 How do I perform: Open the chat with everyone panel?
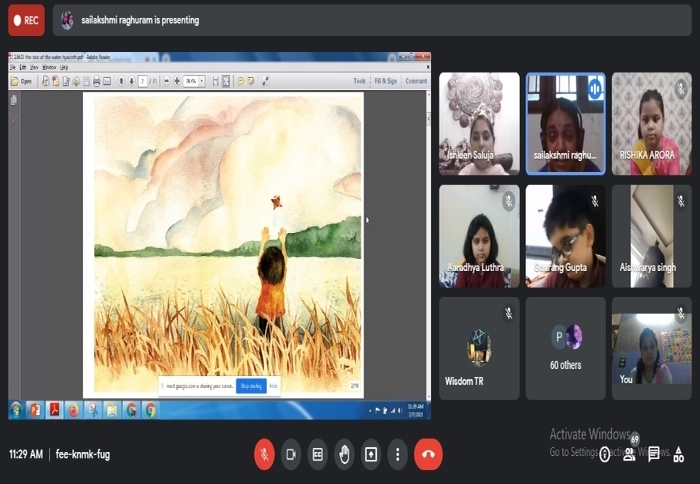(654, 455)
